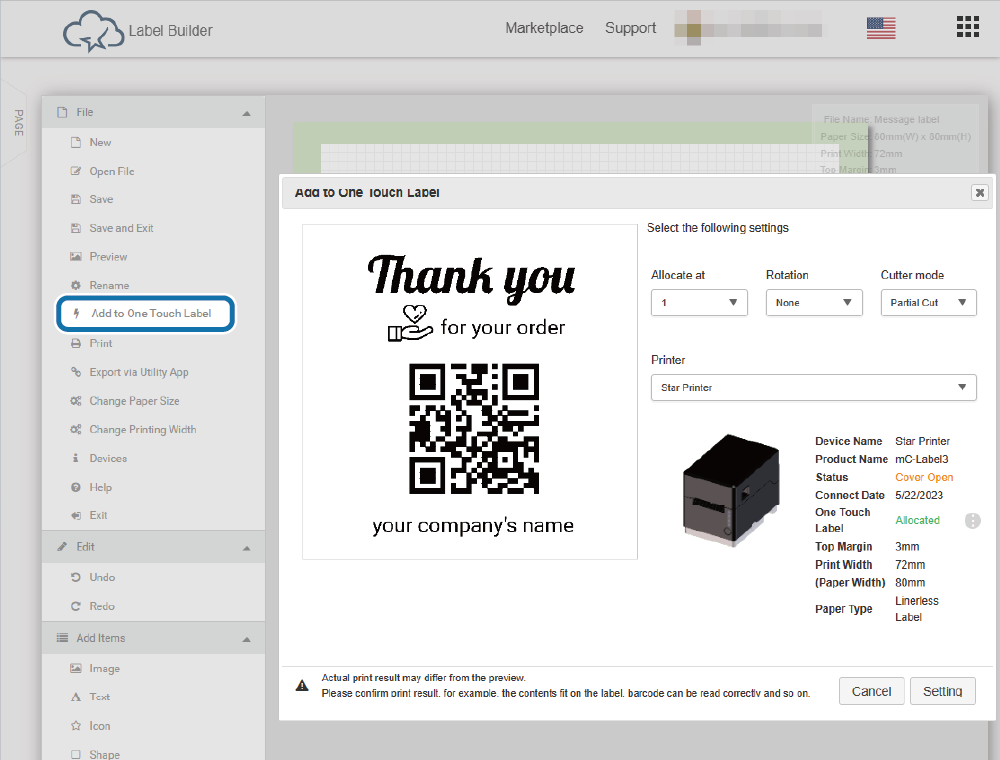1000x760 pixels.
Task: Click the Change Paper Size gears icon
Action: pyautogui.click(x=76, y=400)
